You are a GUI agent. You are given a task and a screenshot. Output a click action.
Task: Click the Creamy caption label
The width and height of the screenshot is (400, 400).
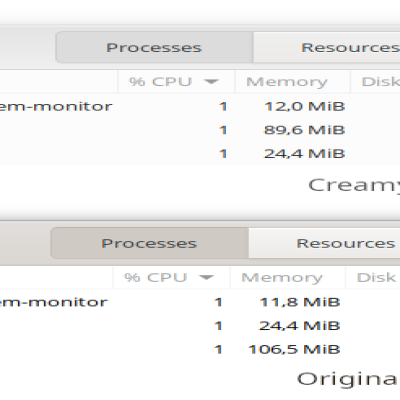point(354,185)
